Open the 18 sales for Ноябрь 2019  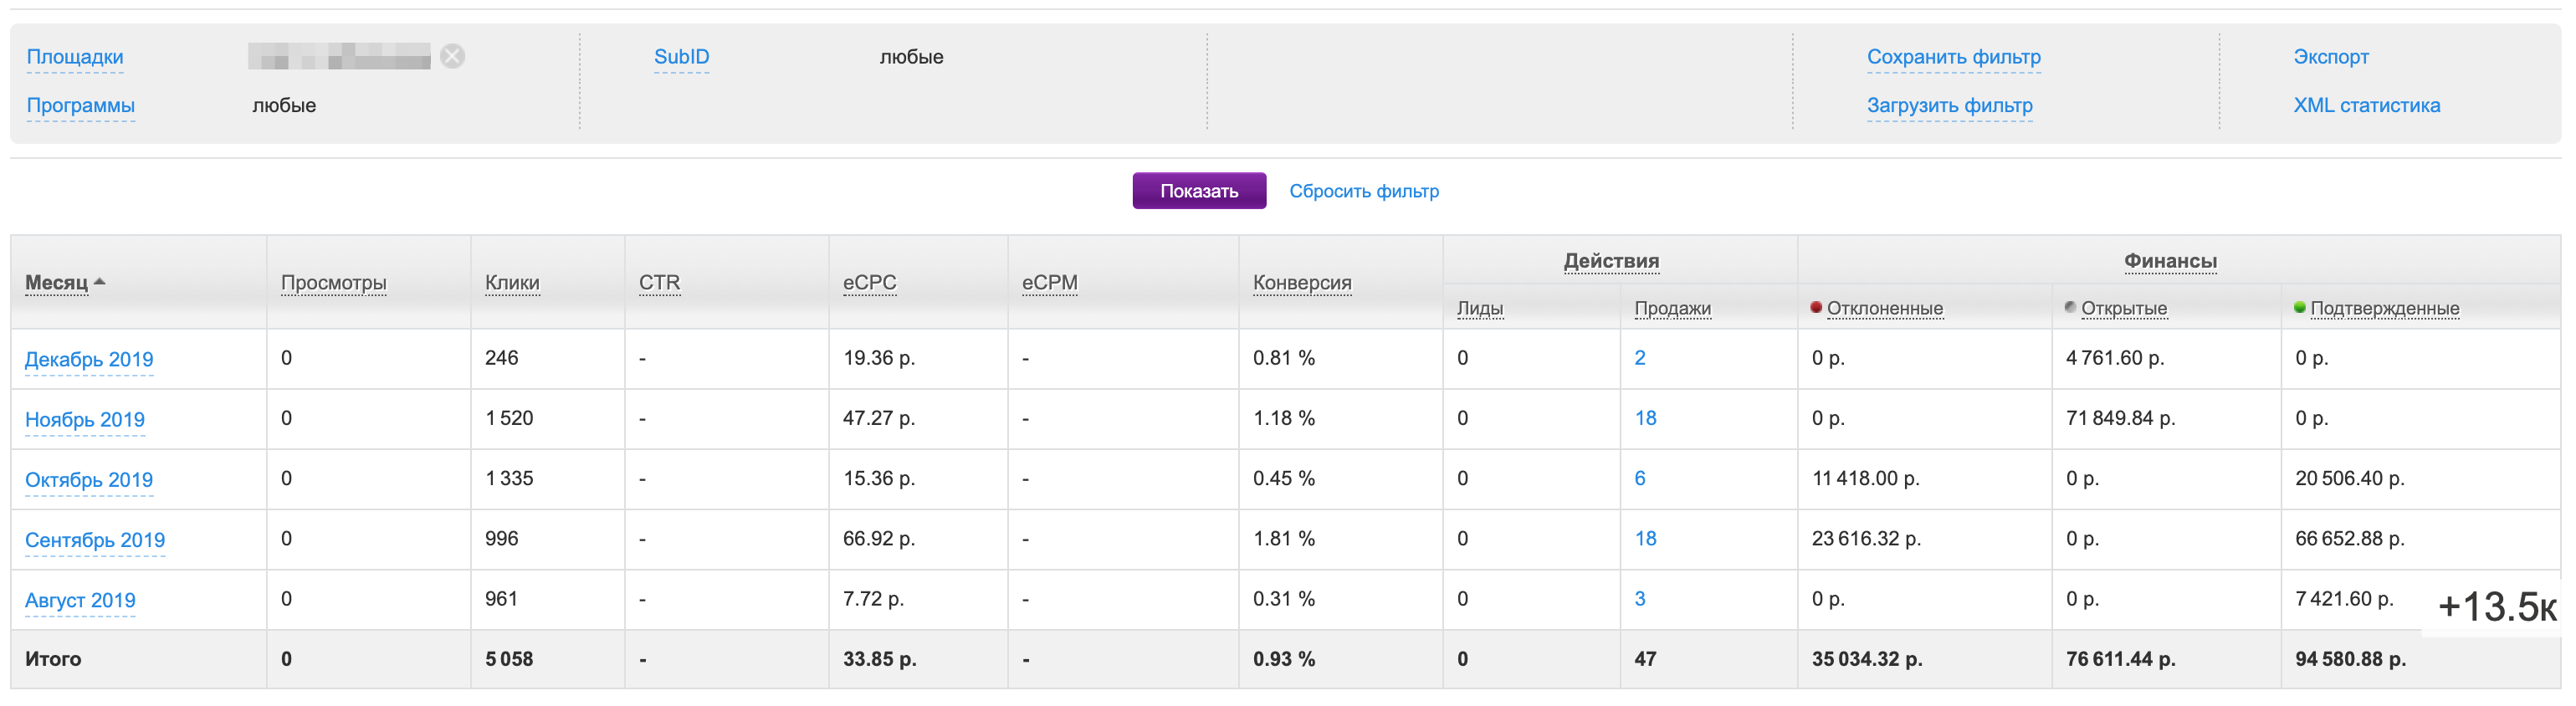1645,418
